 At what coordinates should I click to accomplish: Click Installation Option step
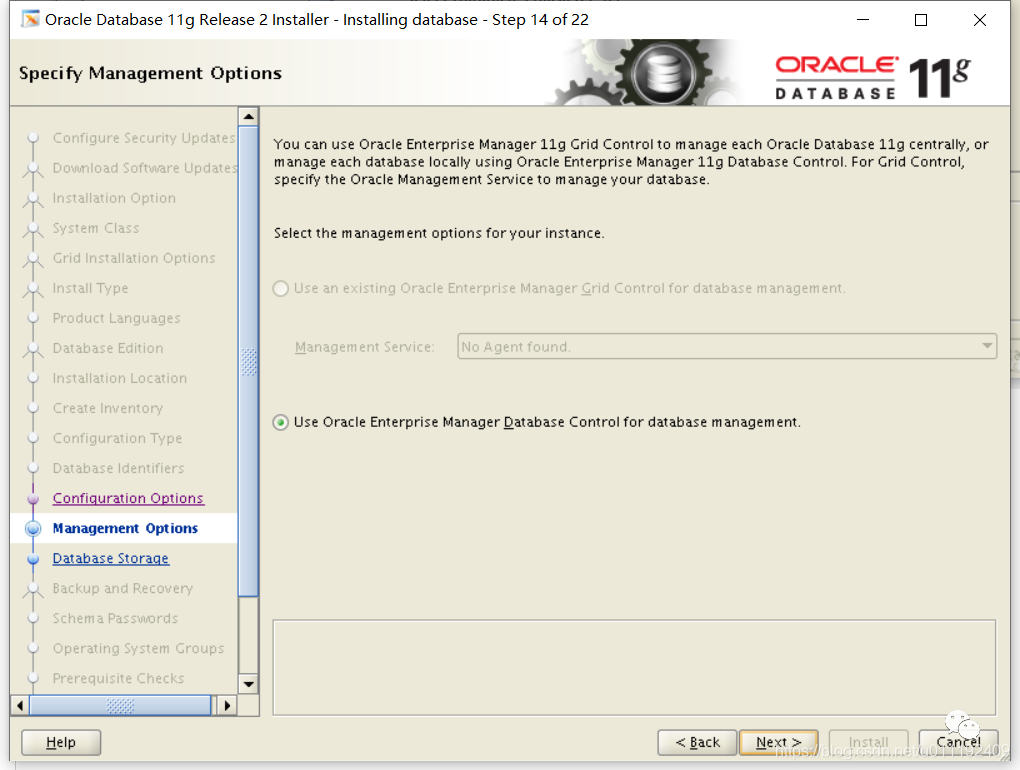(x=114, y=198)
